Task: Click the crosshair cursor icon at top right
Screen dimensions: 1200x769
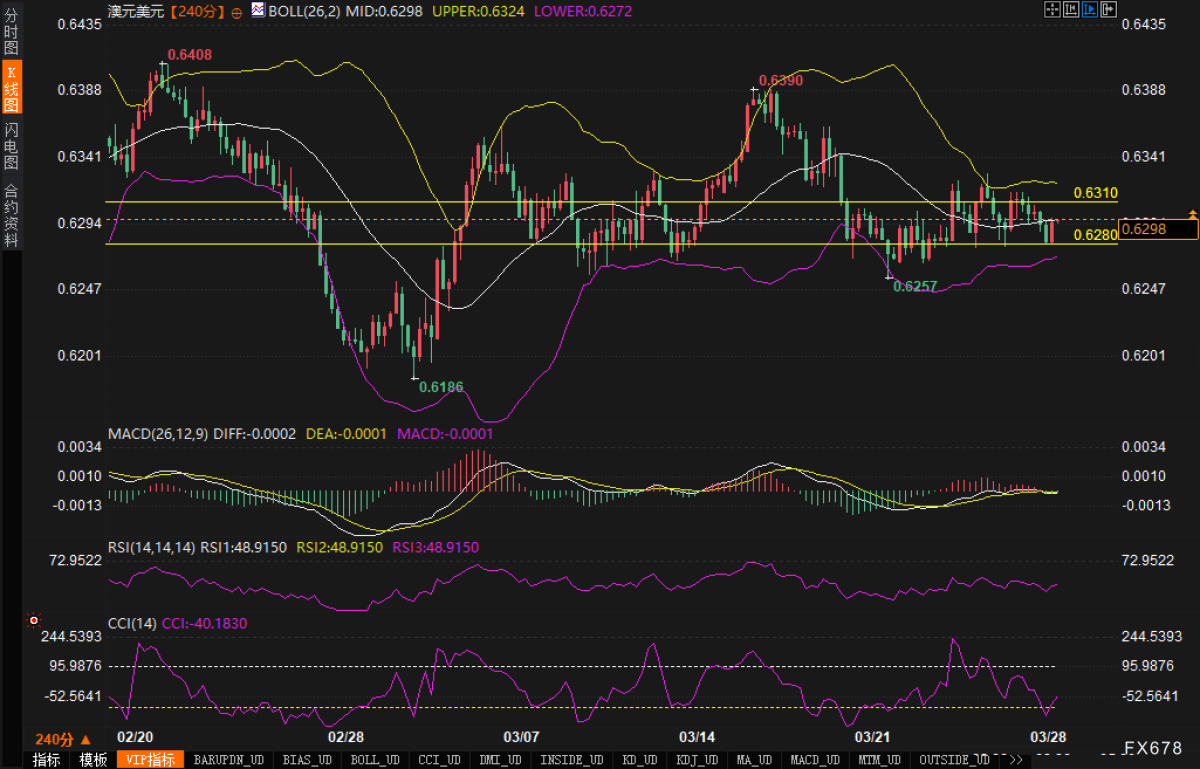Action: pyautogui.click(x=1052, y=9)
